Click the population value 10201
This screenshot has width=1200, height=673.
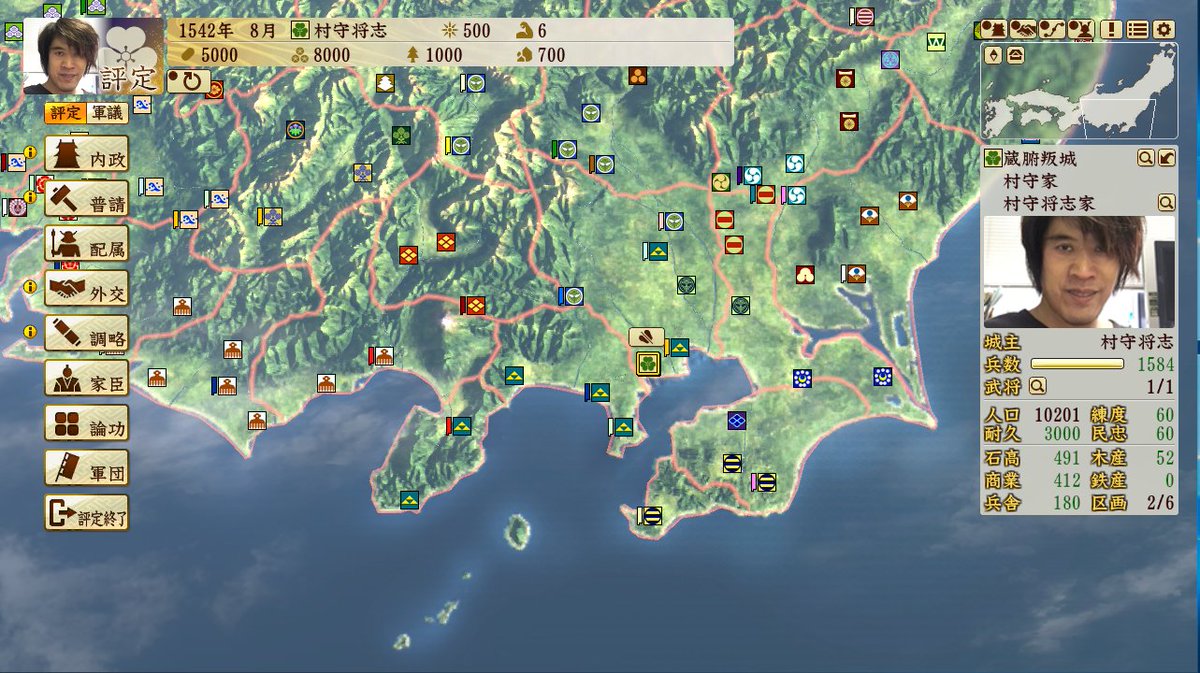point(1056,415)
